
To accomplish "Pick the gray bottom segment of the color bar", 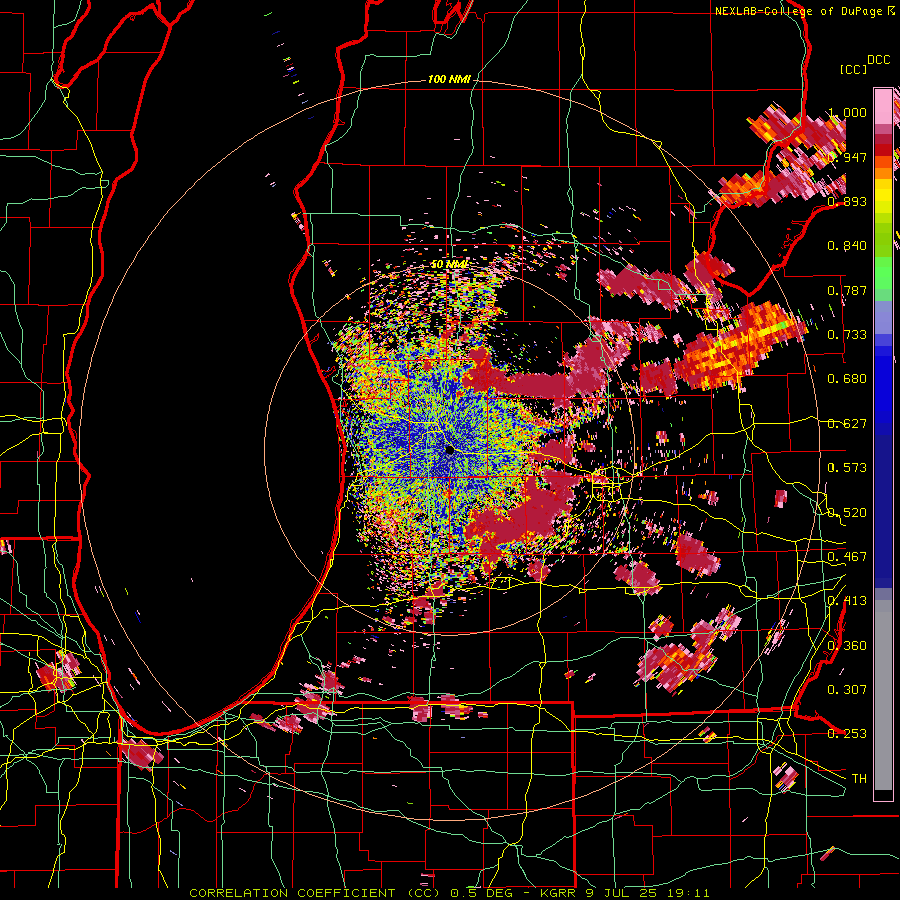I will coord(883,695).
